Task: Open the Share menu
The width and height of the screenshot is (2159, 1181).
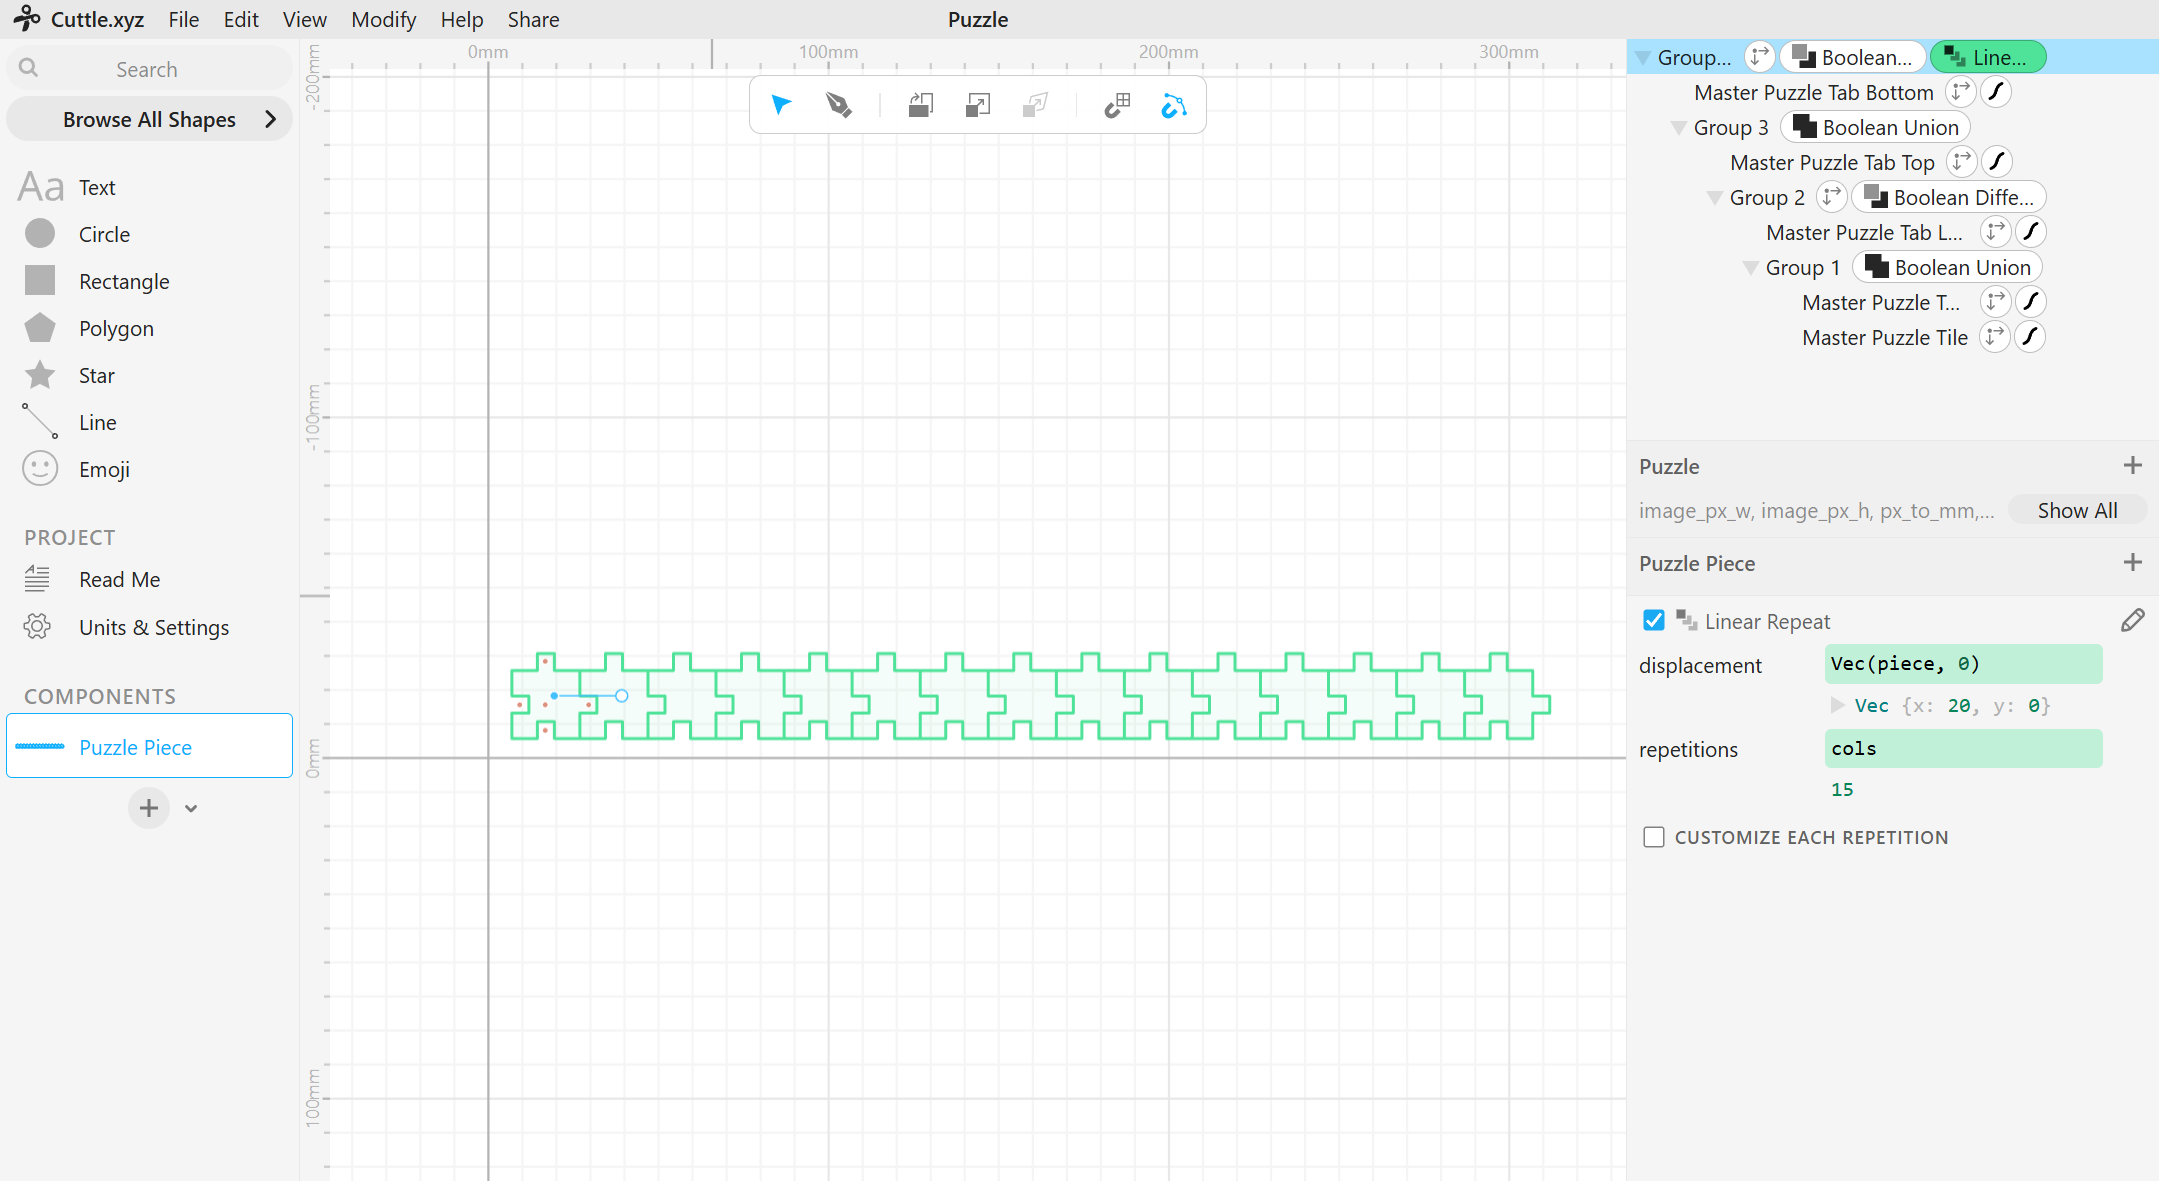Action: [533, 19]
